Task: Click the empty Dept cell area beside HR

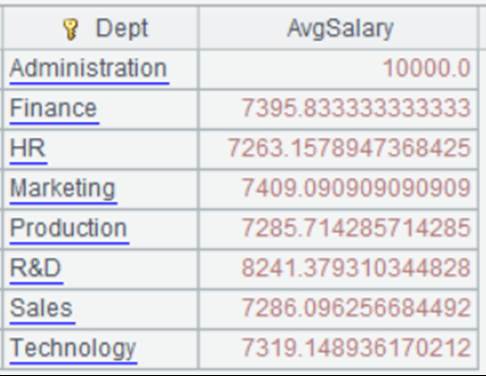Action: click(122, 149)
